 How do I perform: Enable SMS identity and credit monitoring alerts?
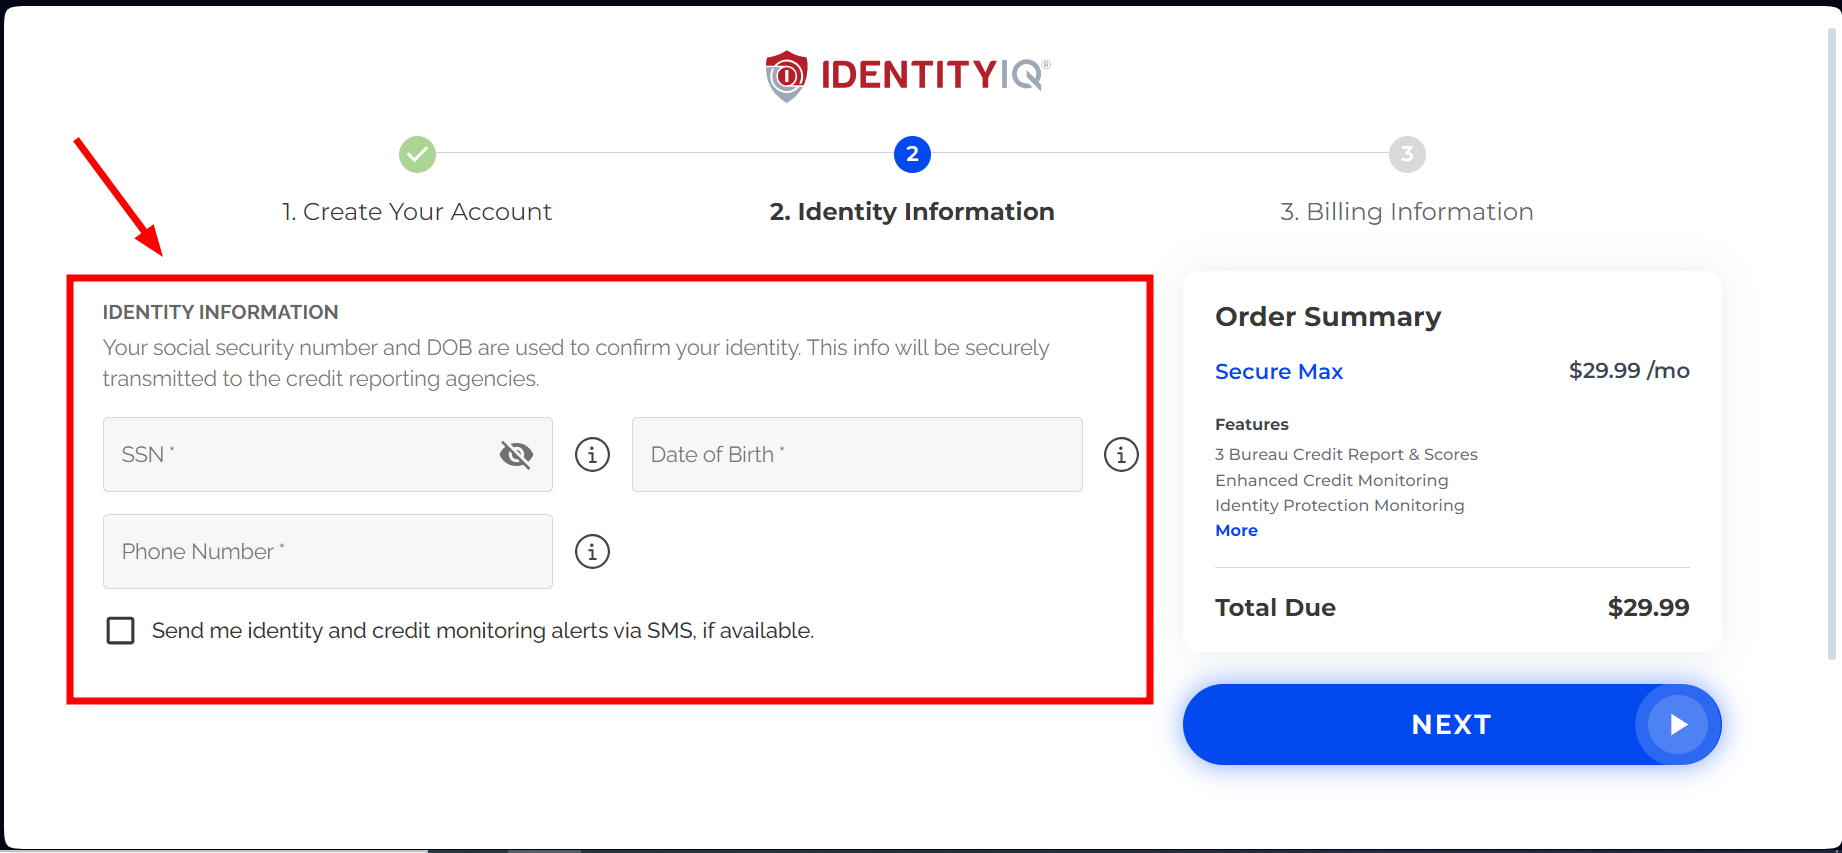120,630
